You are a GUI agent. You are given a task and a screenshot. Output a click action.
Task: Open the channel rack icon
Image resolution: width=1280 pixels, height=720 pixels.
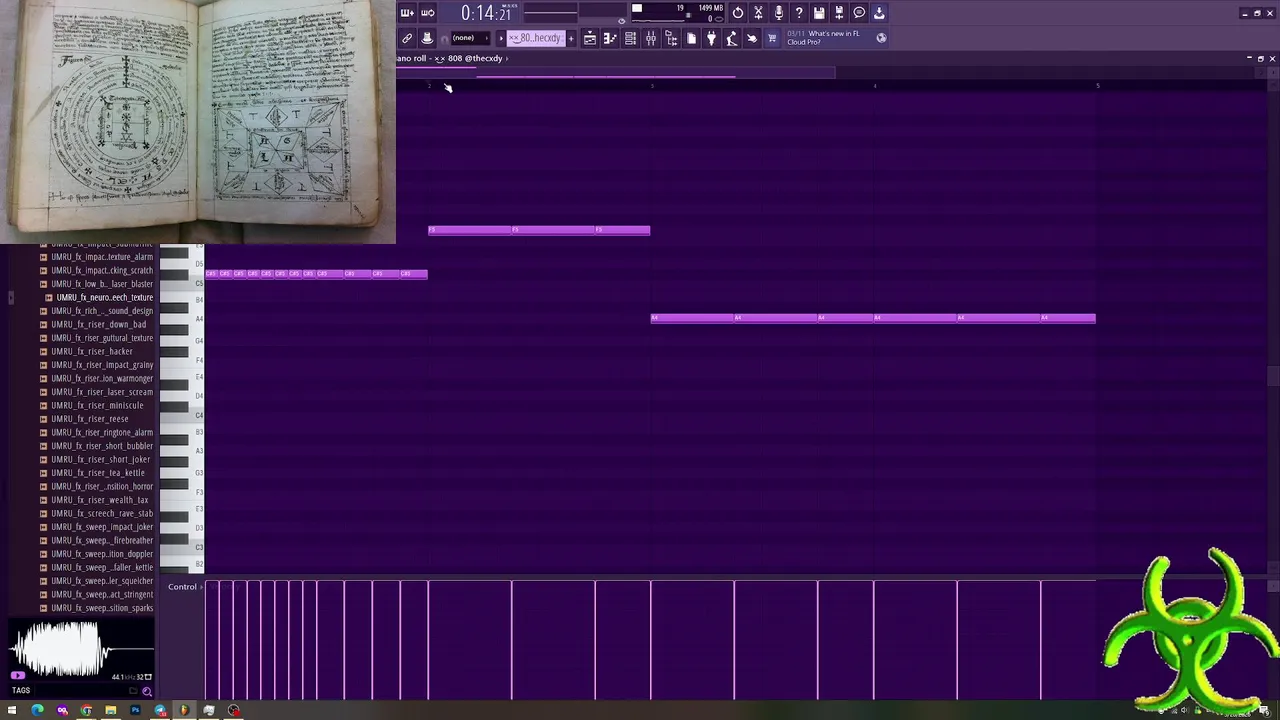pyautogui.click(x=630, y=38)
